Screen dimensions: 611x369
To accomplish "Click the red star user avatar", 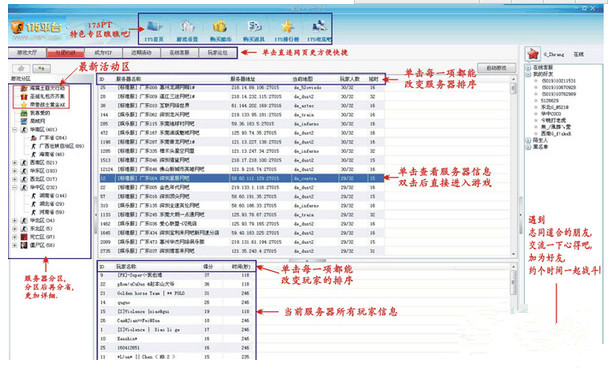I will [532, 54].
